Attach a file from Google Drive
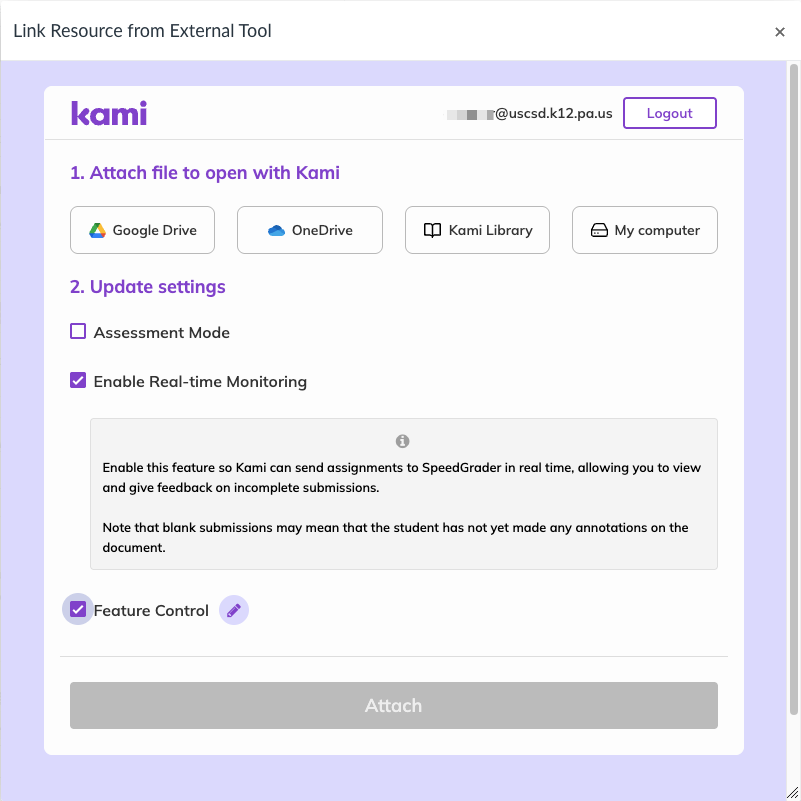The height and width of the screenshot is (801, 801). [143, 230]
